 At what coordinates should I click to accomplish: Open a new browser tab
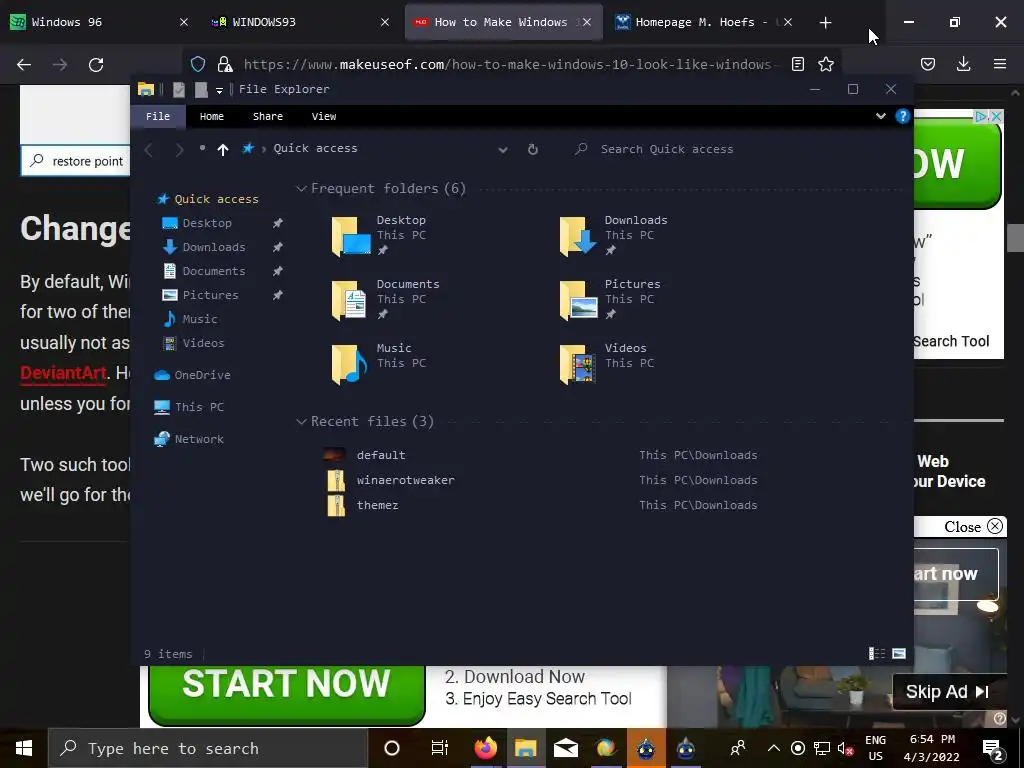coord(825,23)
